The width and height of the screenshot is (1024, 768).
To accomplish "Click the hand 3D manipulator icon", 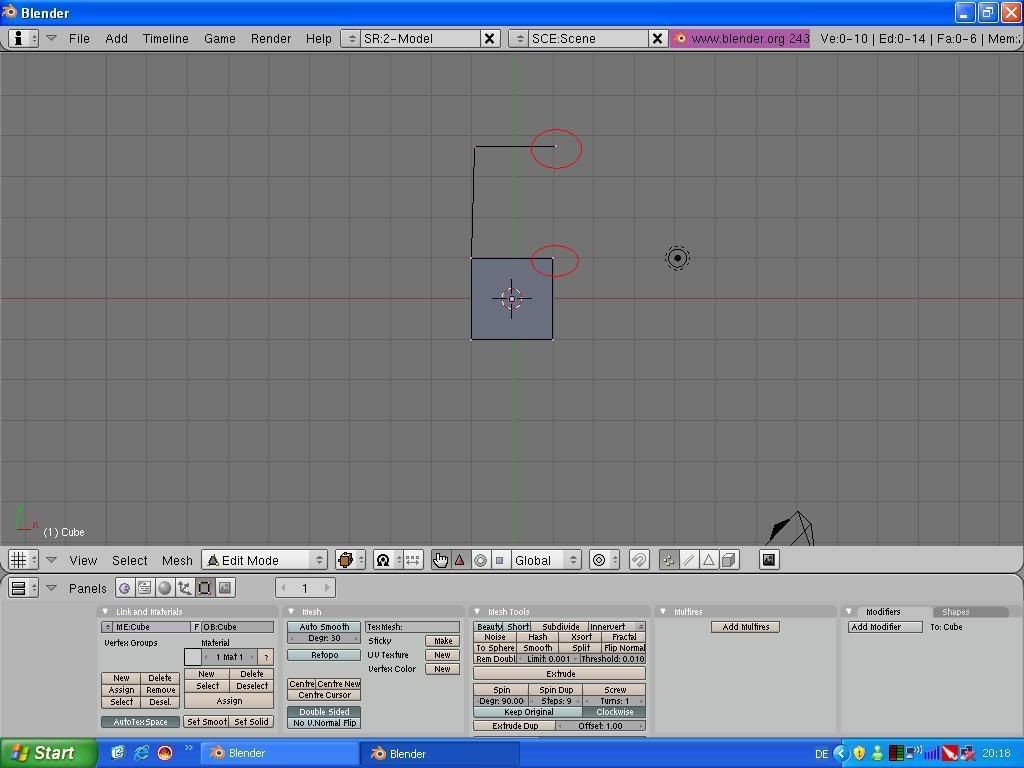I will coord(440,560).
